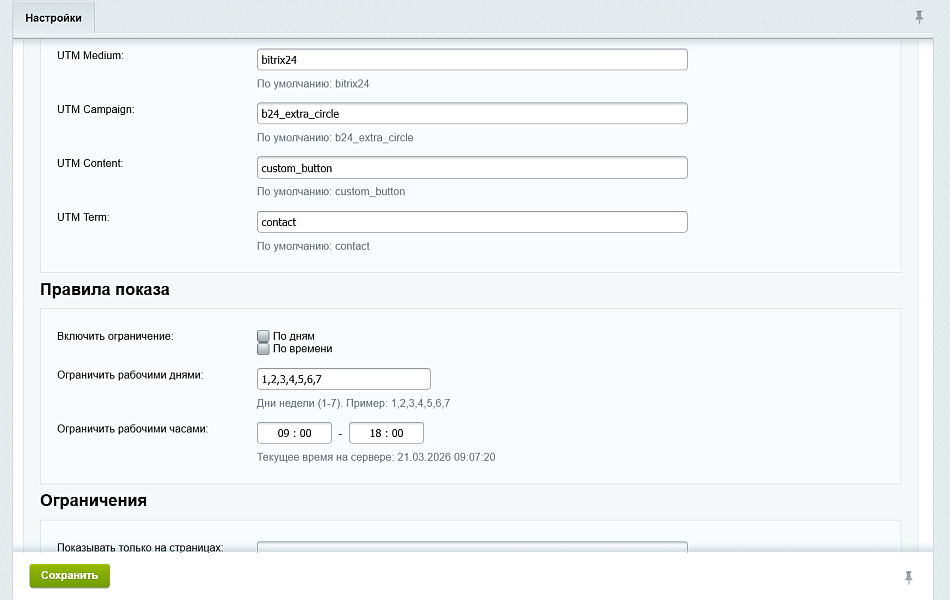Focus the UTM Medium input field
The width and height of the screenshot is (950, 600).
click(472, 60)
